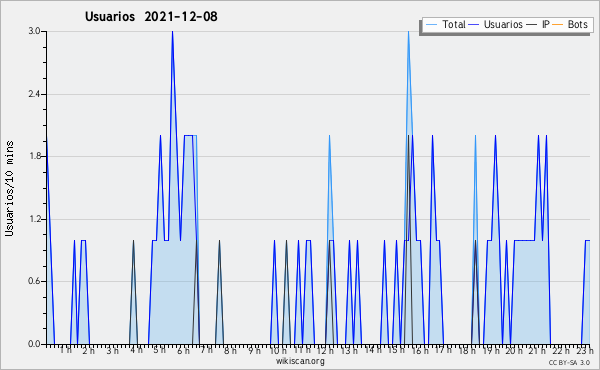Click the y-axis value 1.2

34,219
